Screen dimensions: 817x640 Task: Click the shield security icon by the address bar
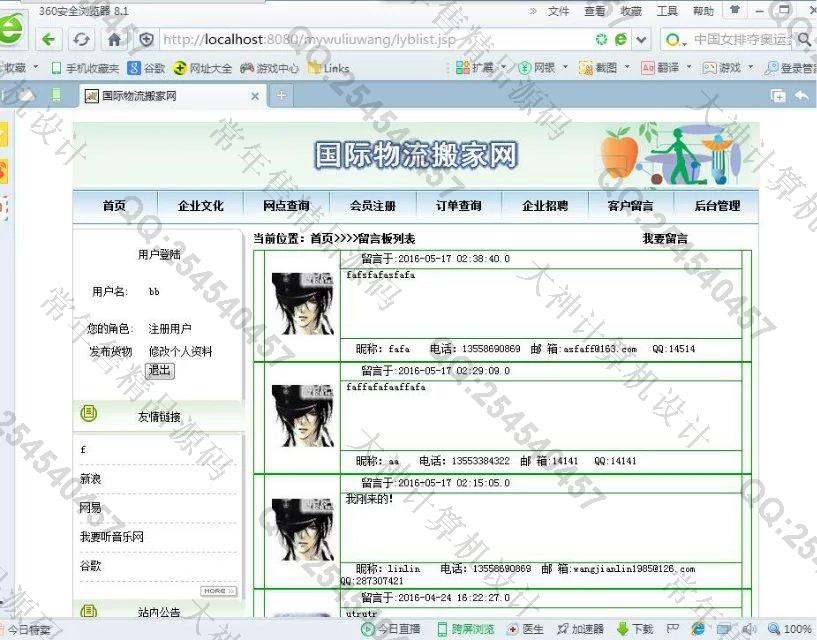(146, 40)
